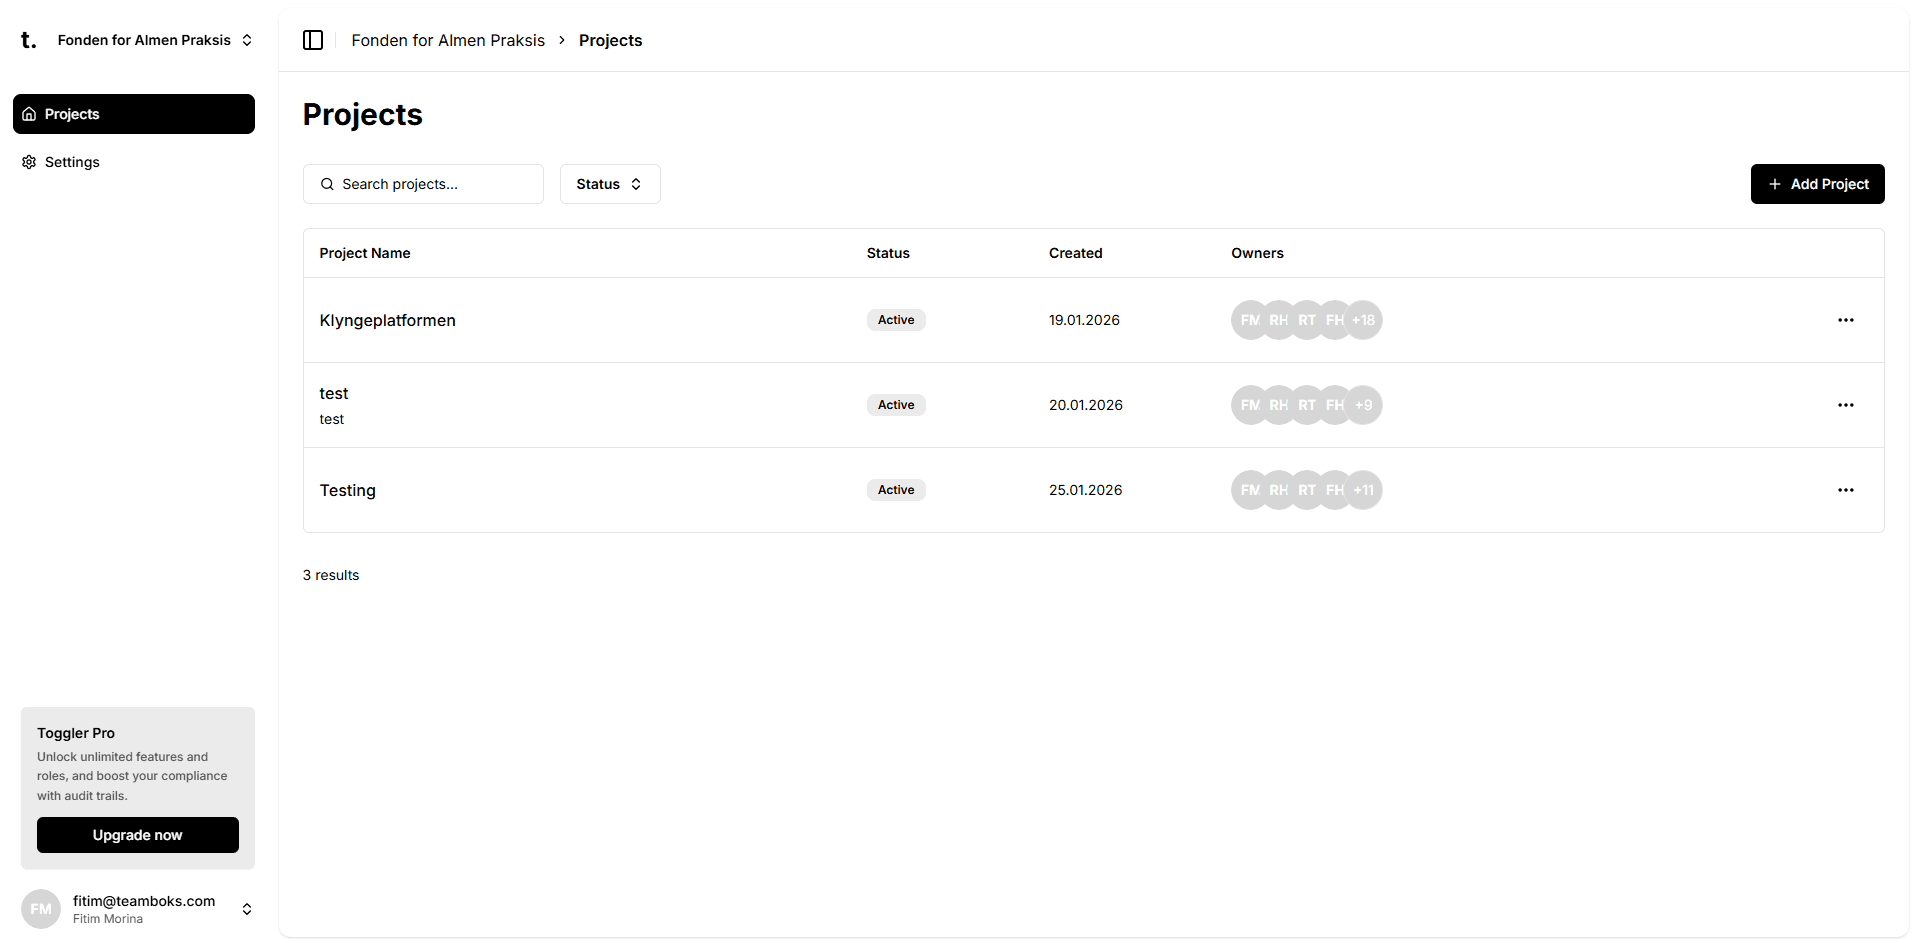This screenshot has width=1916, height=943.
Task: Open more options for test project
Action: pos(1845,405)
